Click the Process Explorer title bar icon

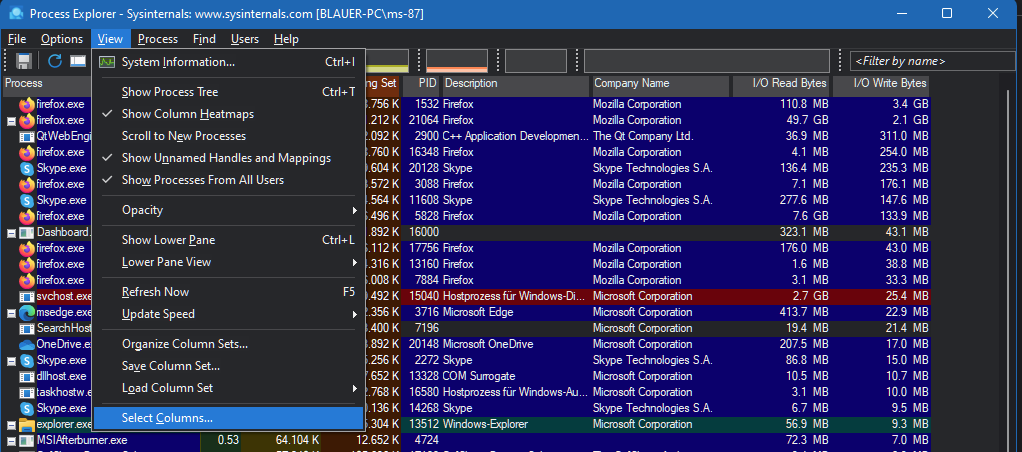coord(16,13)
